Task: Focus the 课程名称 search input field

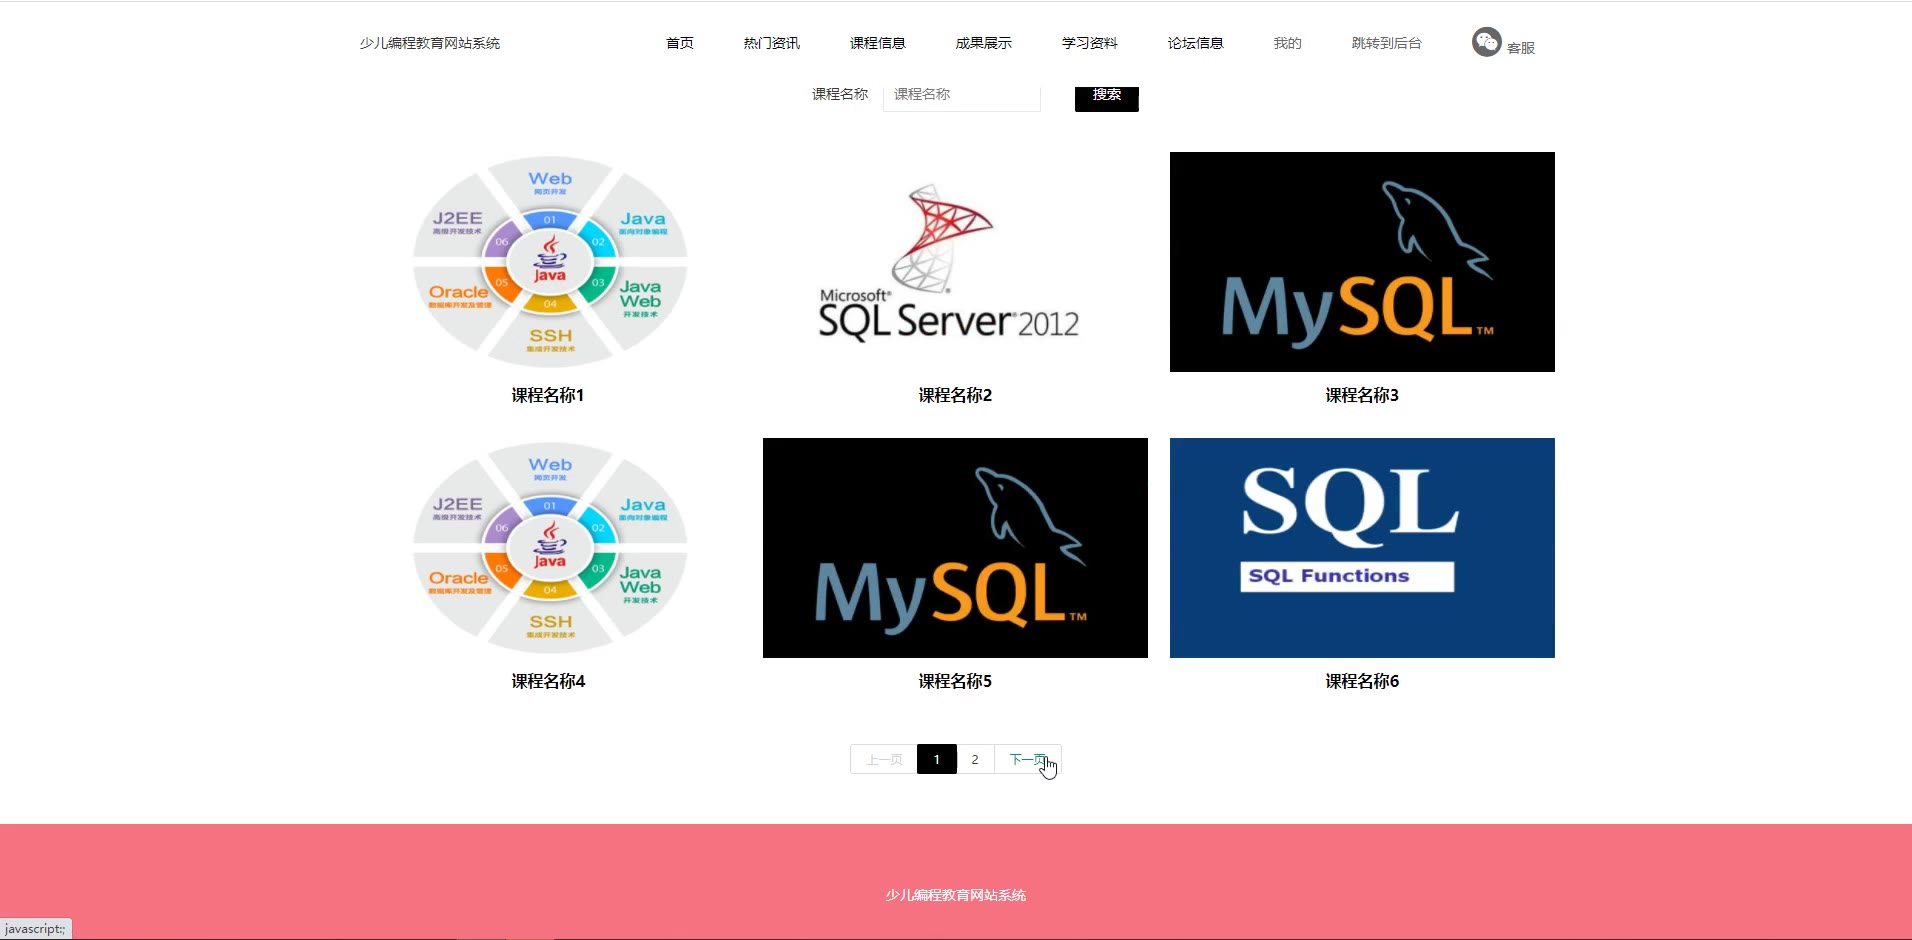Action: pos(962,95)
